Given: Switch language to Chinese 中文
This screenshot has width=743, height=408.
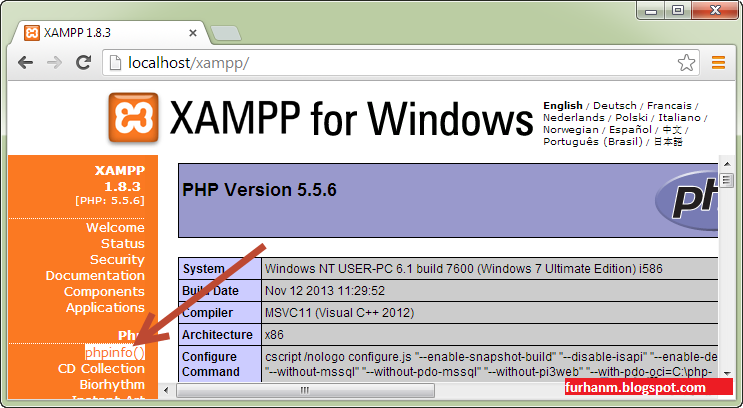Looking at the screenshot, I should click(671, 129).
